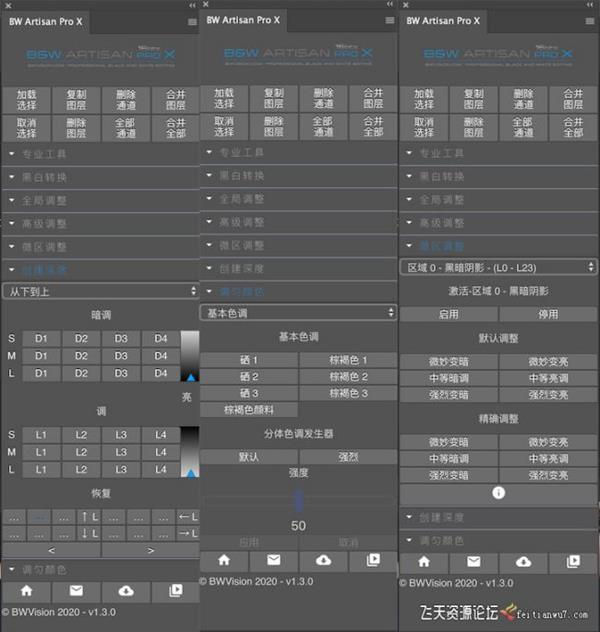Click the 取消选择 button in the middle panel
The width and height of the screenshot is (600, 632).
224,127
